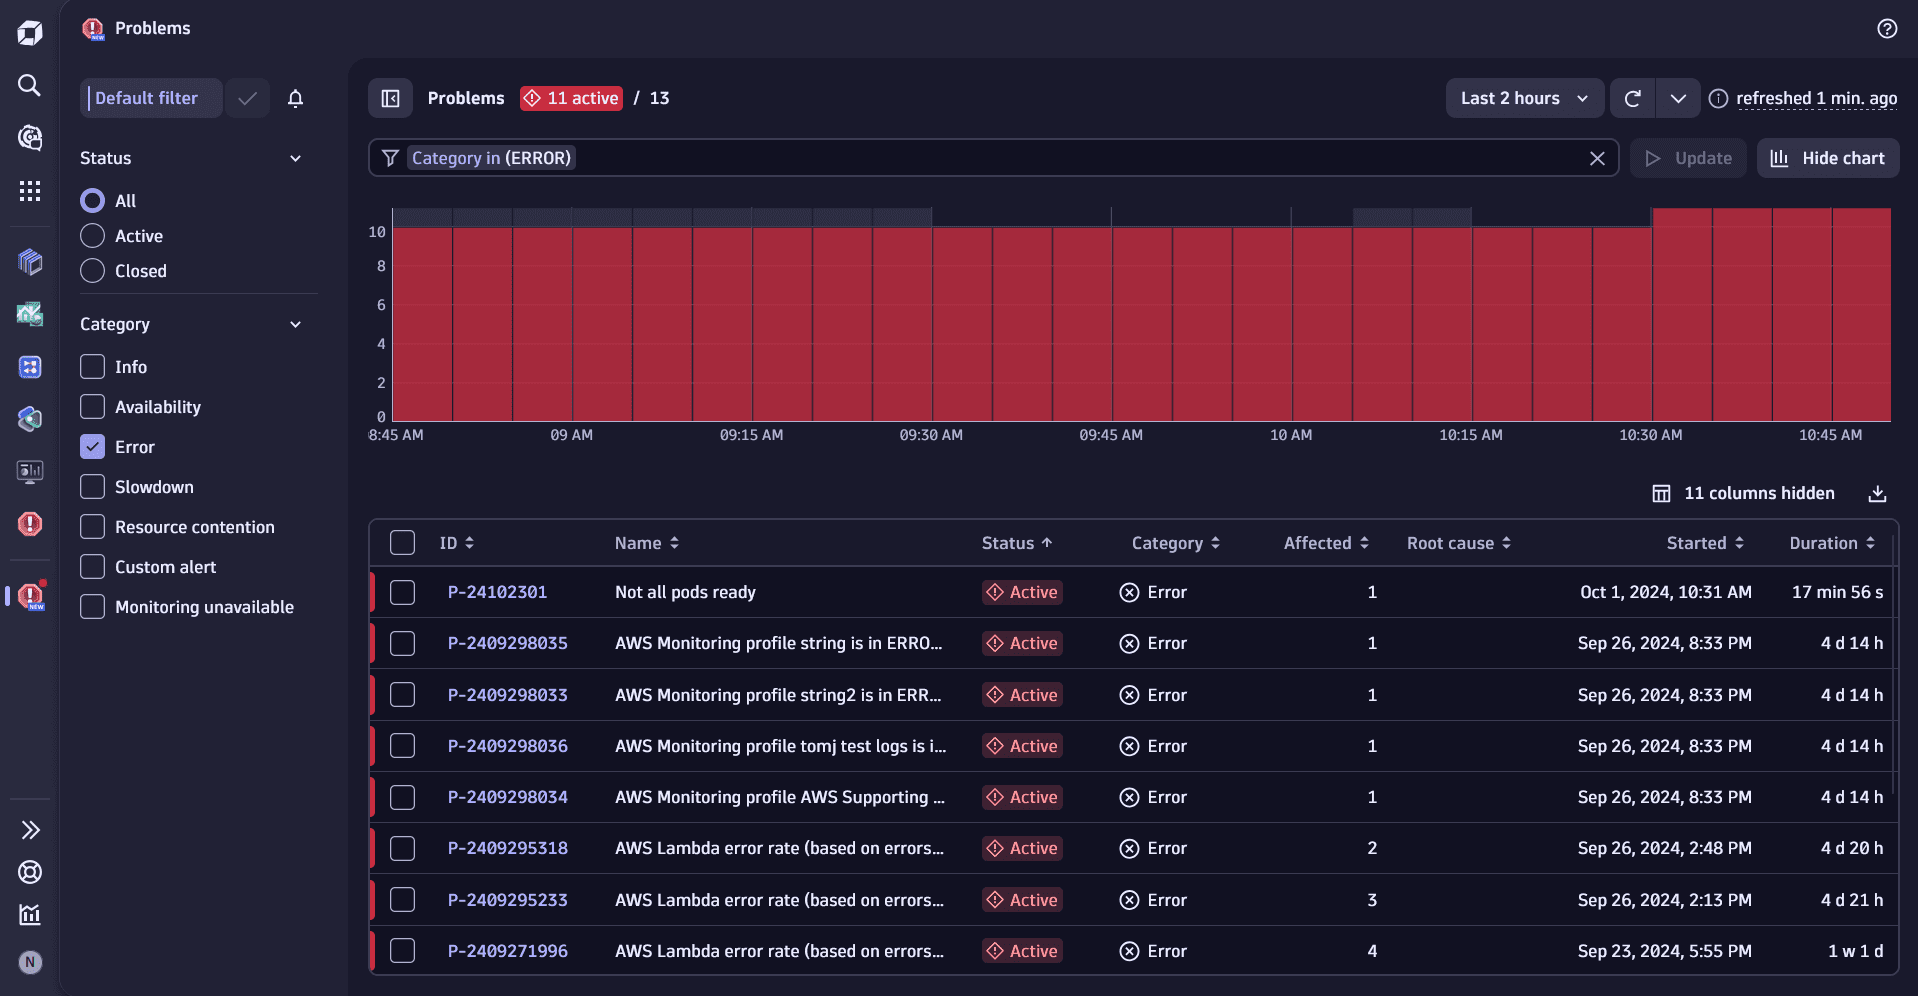
Task: Open problem link P-2409298035
Action: [507, 643]
